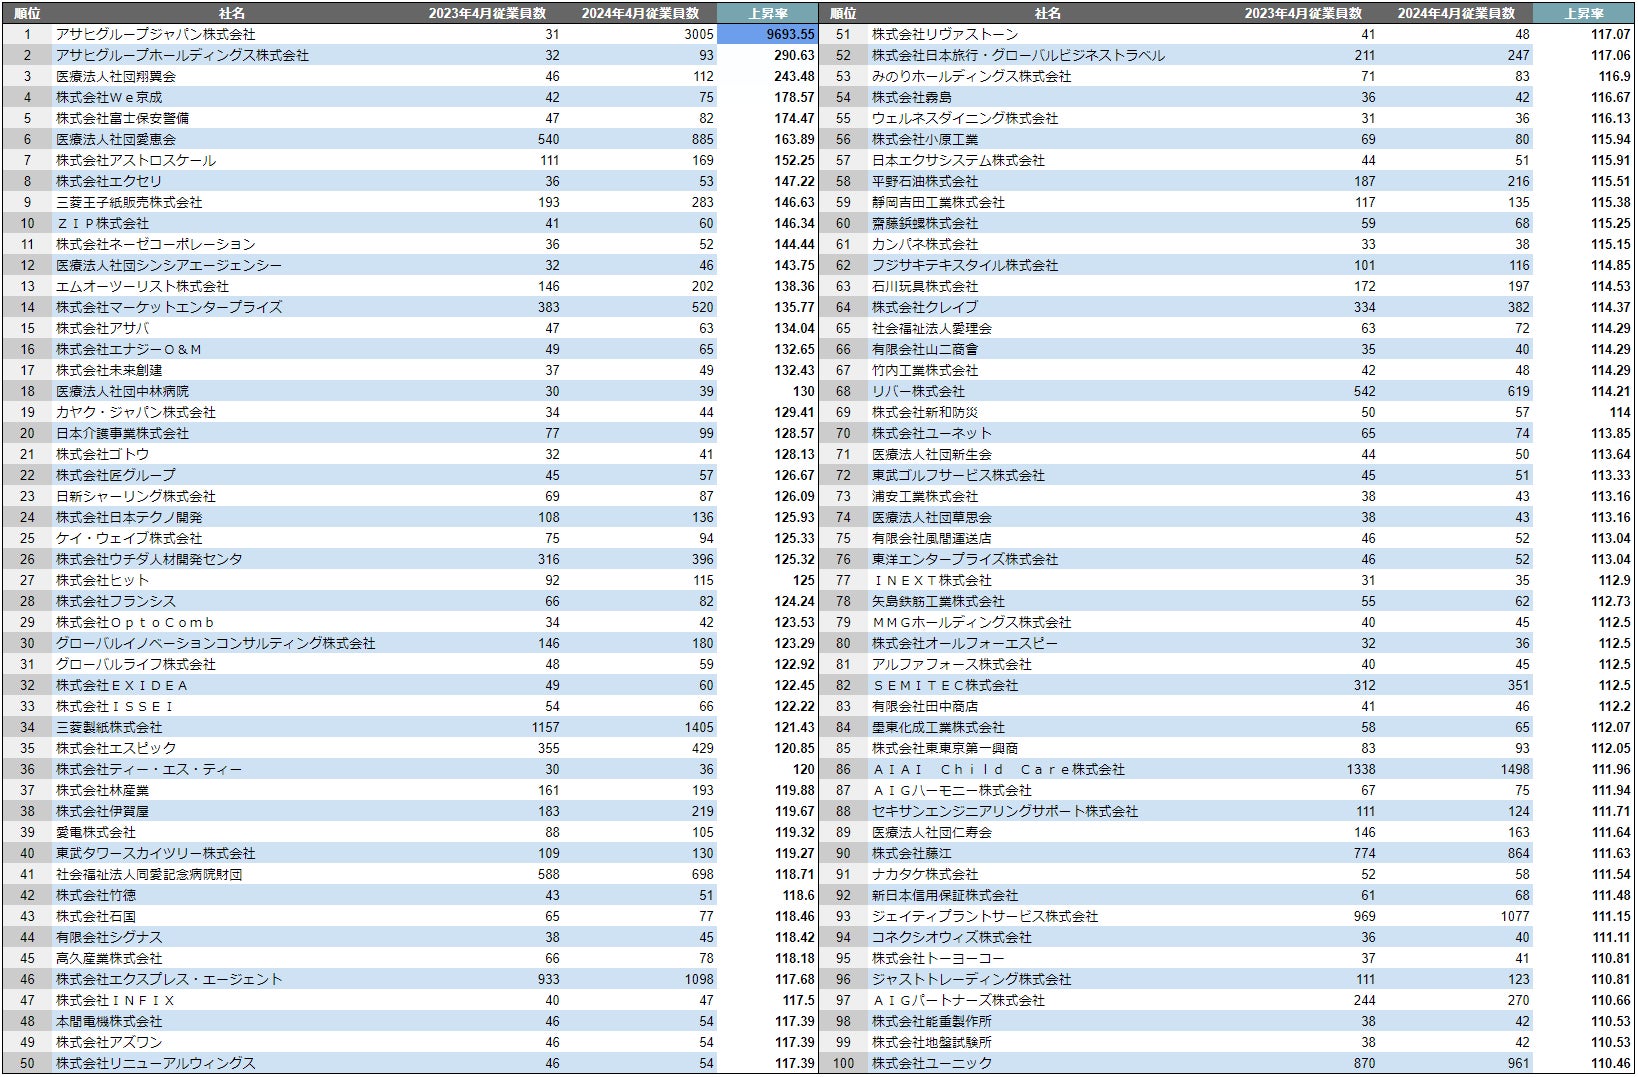The width and height of the screenshot is (1638, 1077).
Task: Click コネクシオウィズ株式会社 cell
Action: coord(952,937)
